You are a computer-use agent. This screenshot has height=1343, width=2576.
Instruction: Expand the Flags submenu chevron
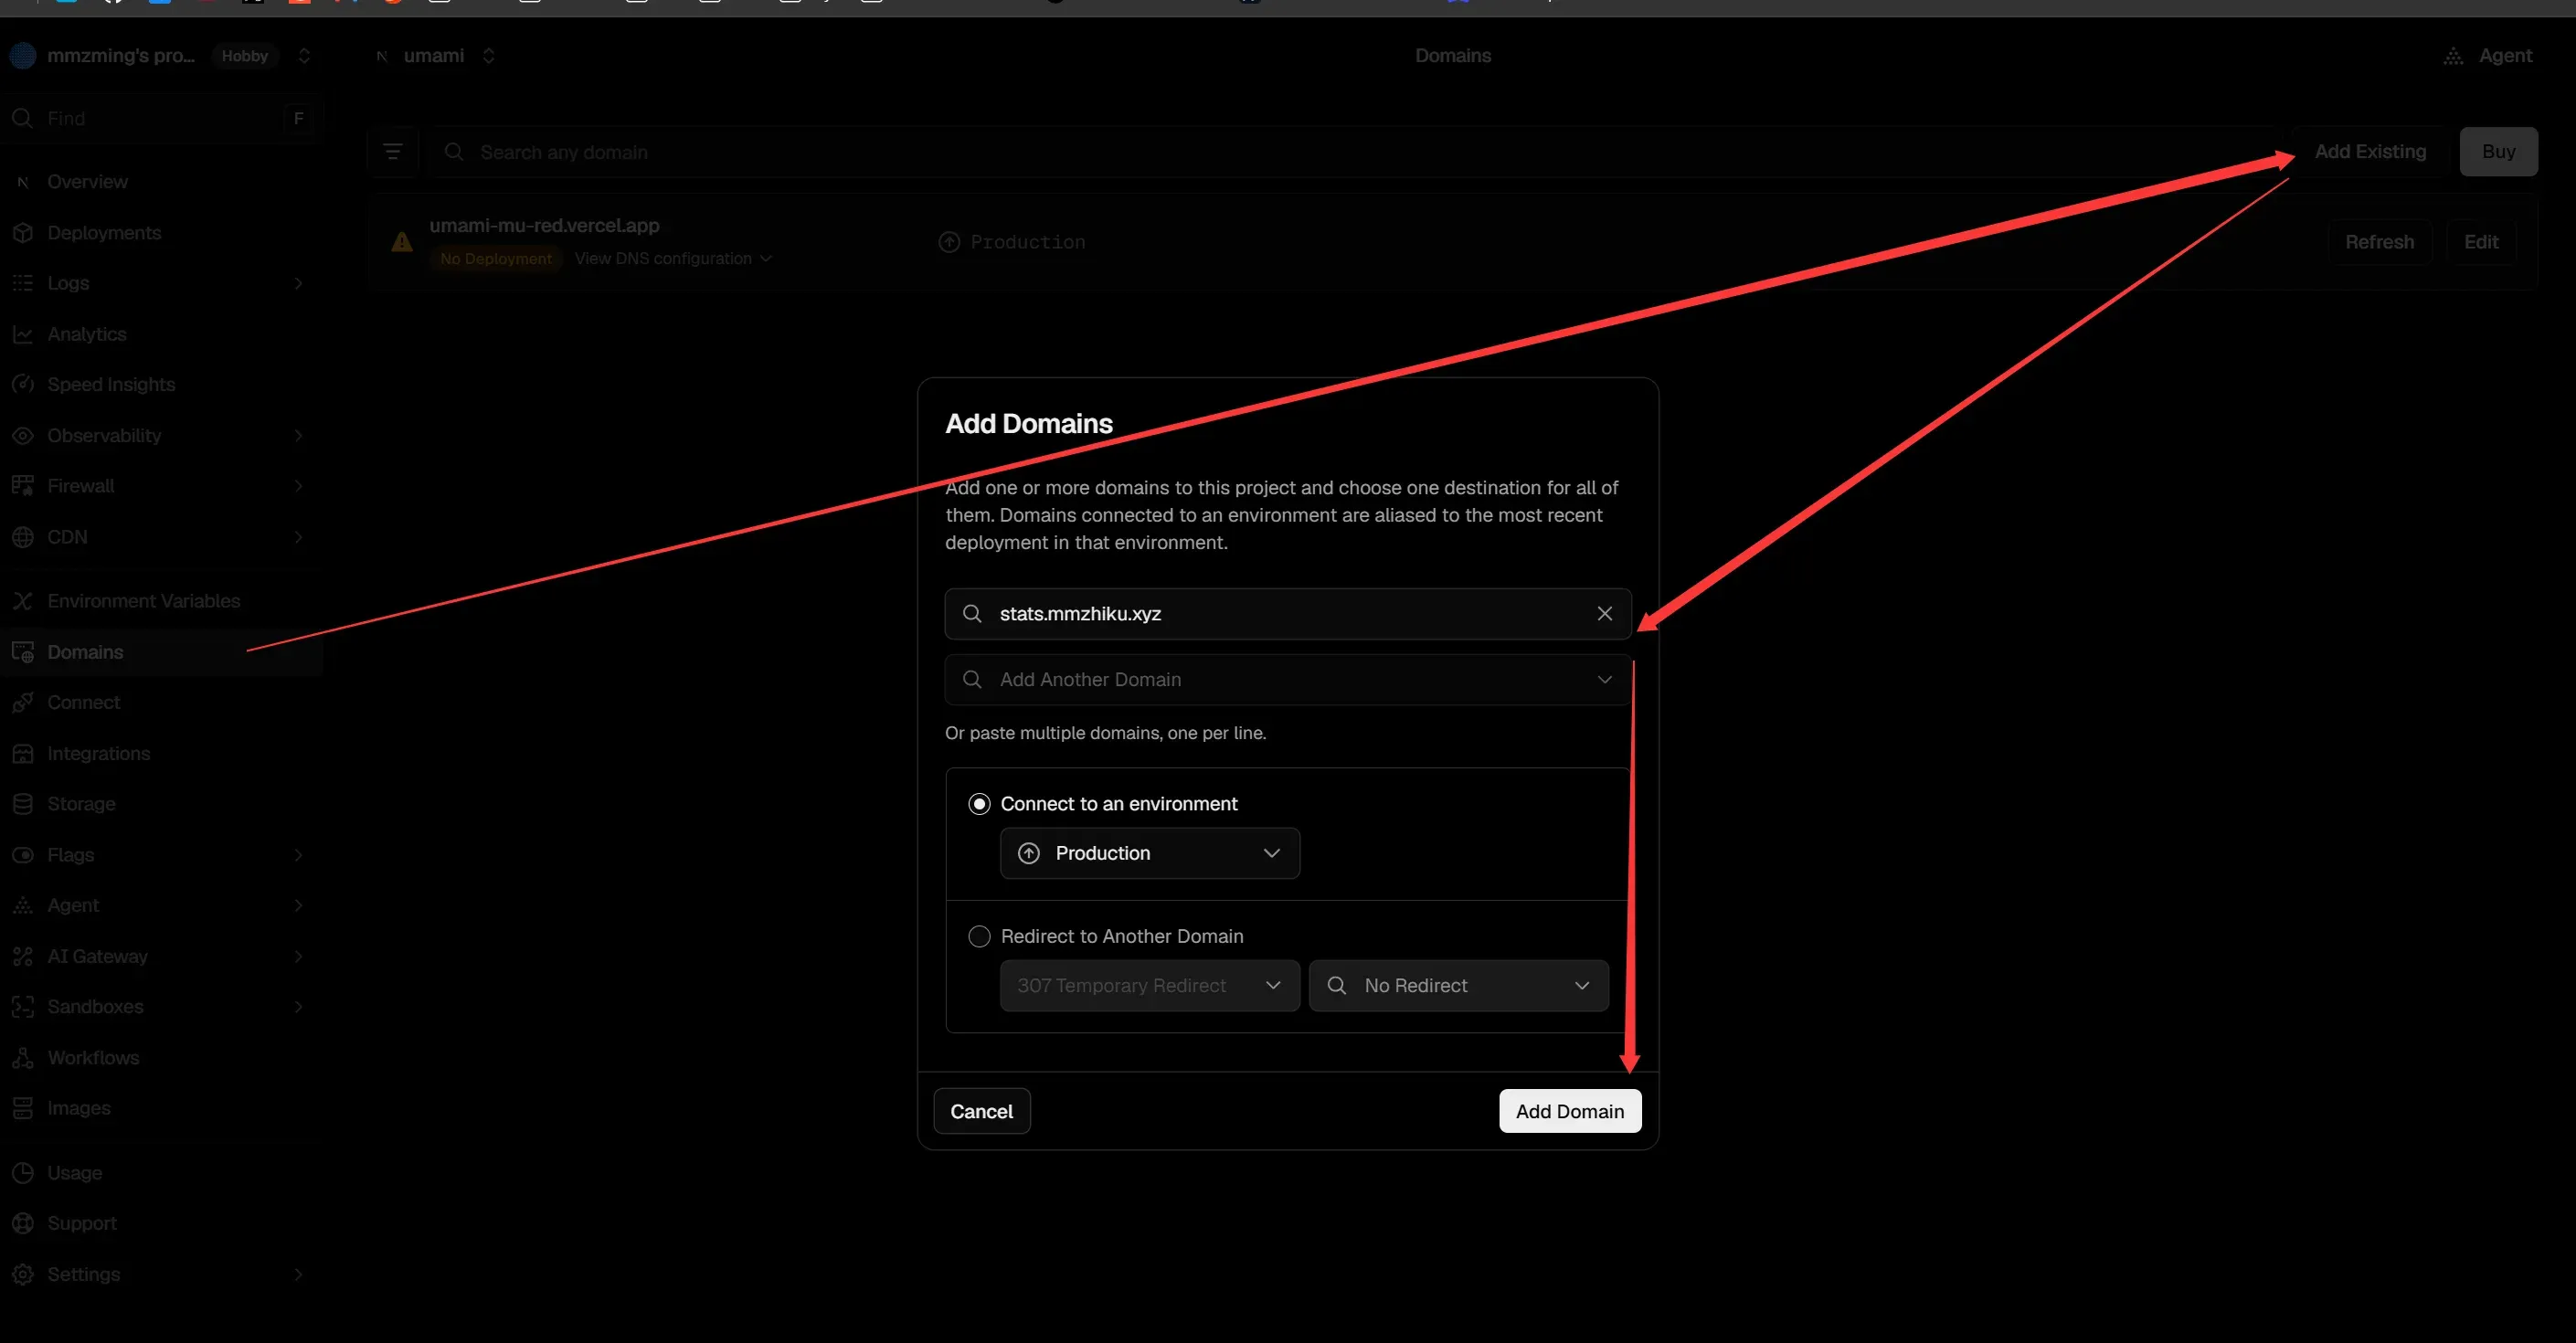[298, 855]
